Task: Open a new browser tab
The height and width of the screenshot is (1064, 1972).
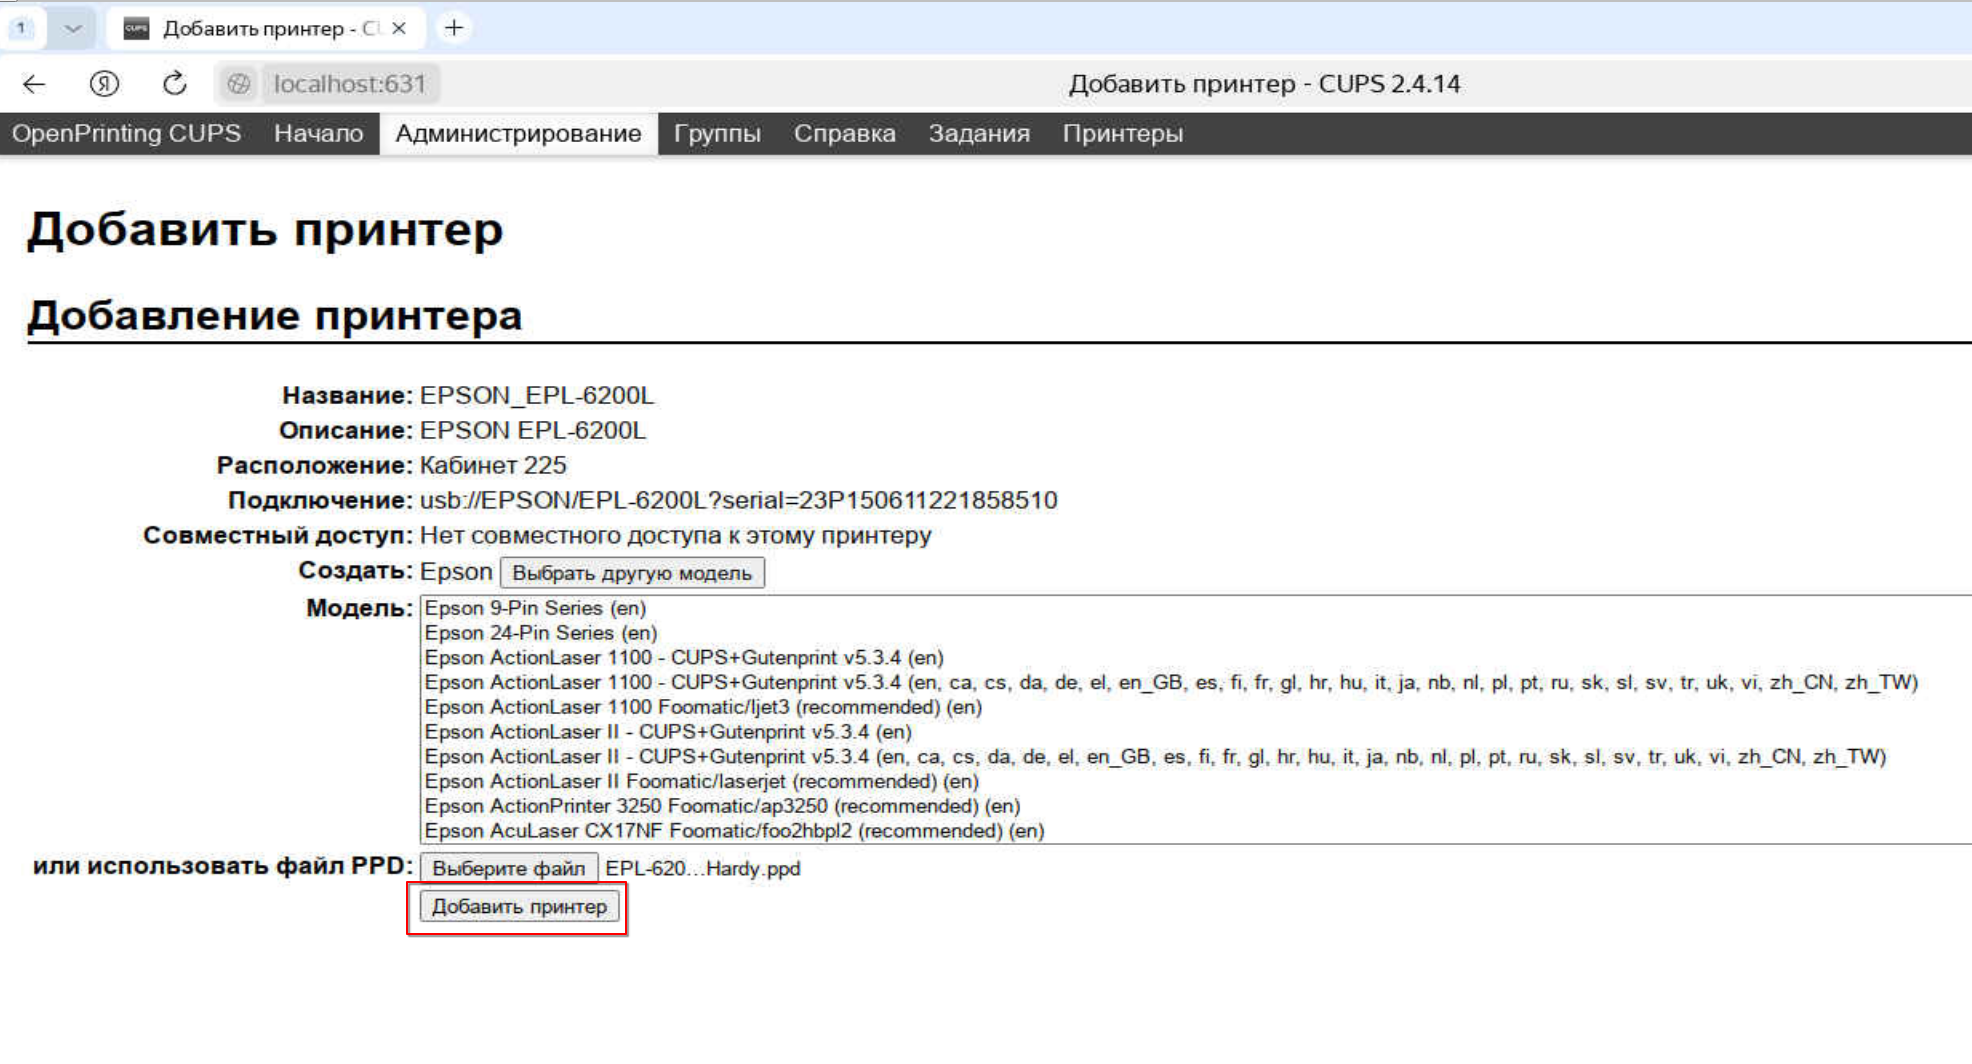Action: coord(454,28)
